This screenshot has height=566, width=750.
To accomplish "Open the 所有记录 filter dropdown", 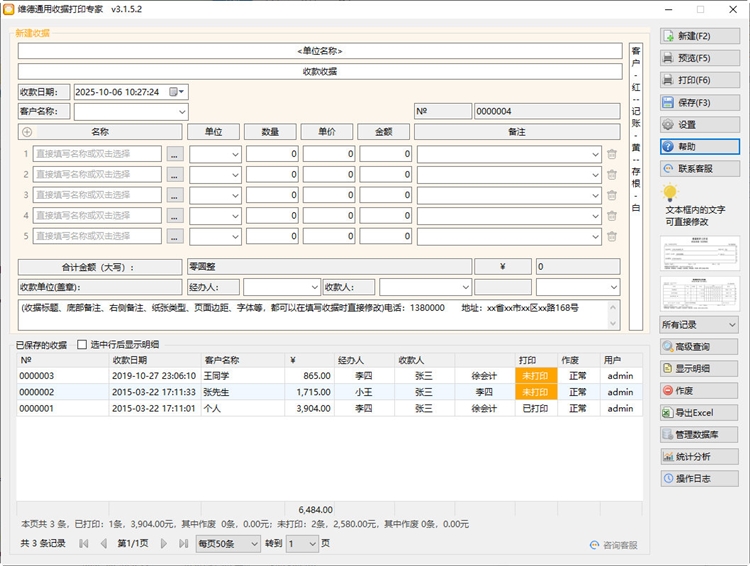I will tap(699, 325).
